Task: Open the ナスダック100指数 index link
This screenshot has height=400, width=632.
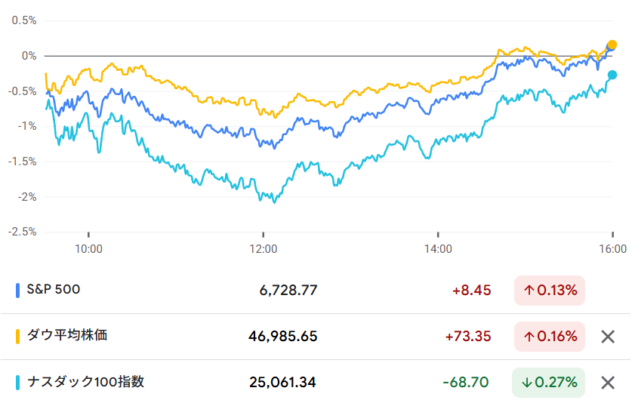Action: pyautogui.click(x=85, y=382)
